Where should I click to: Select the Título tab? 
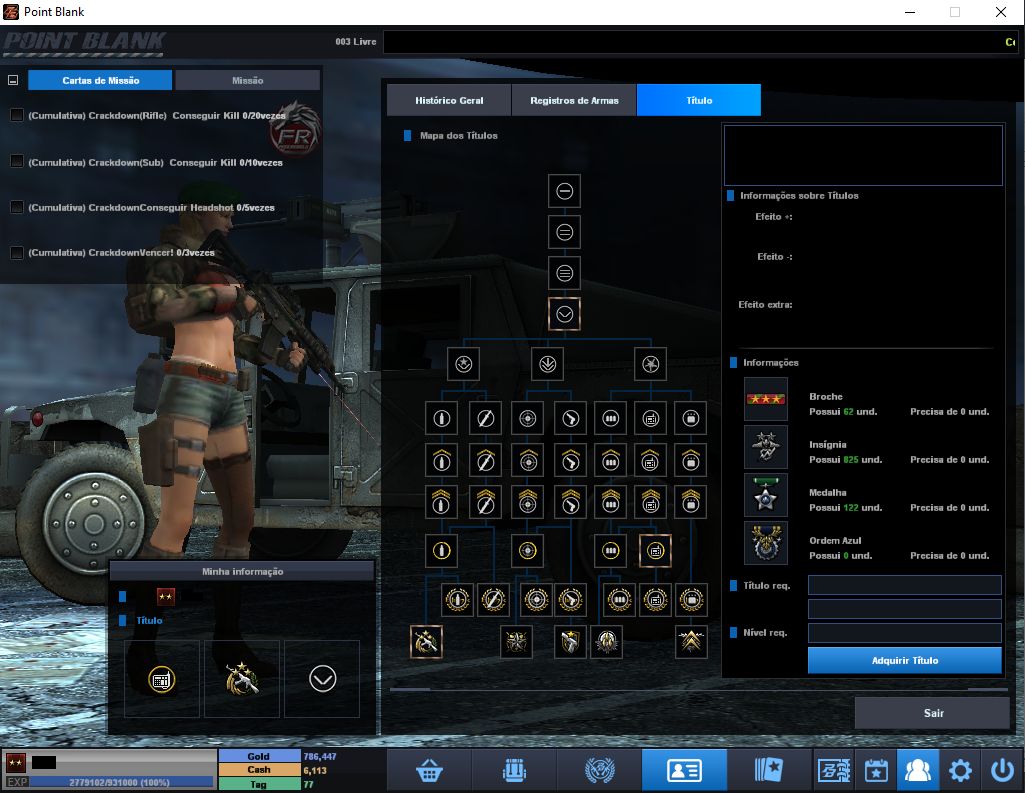coord(699,100)
